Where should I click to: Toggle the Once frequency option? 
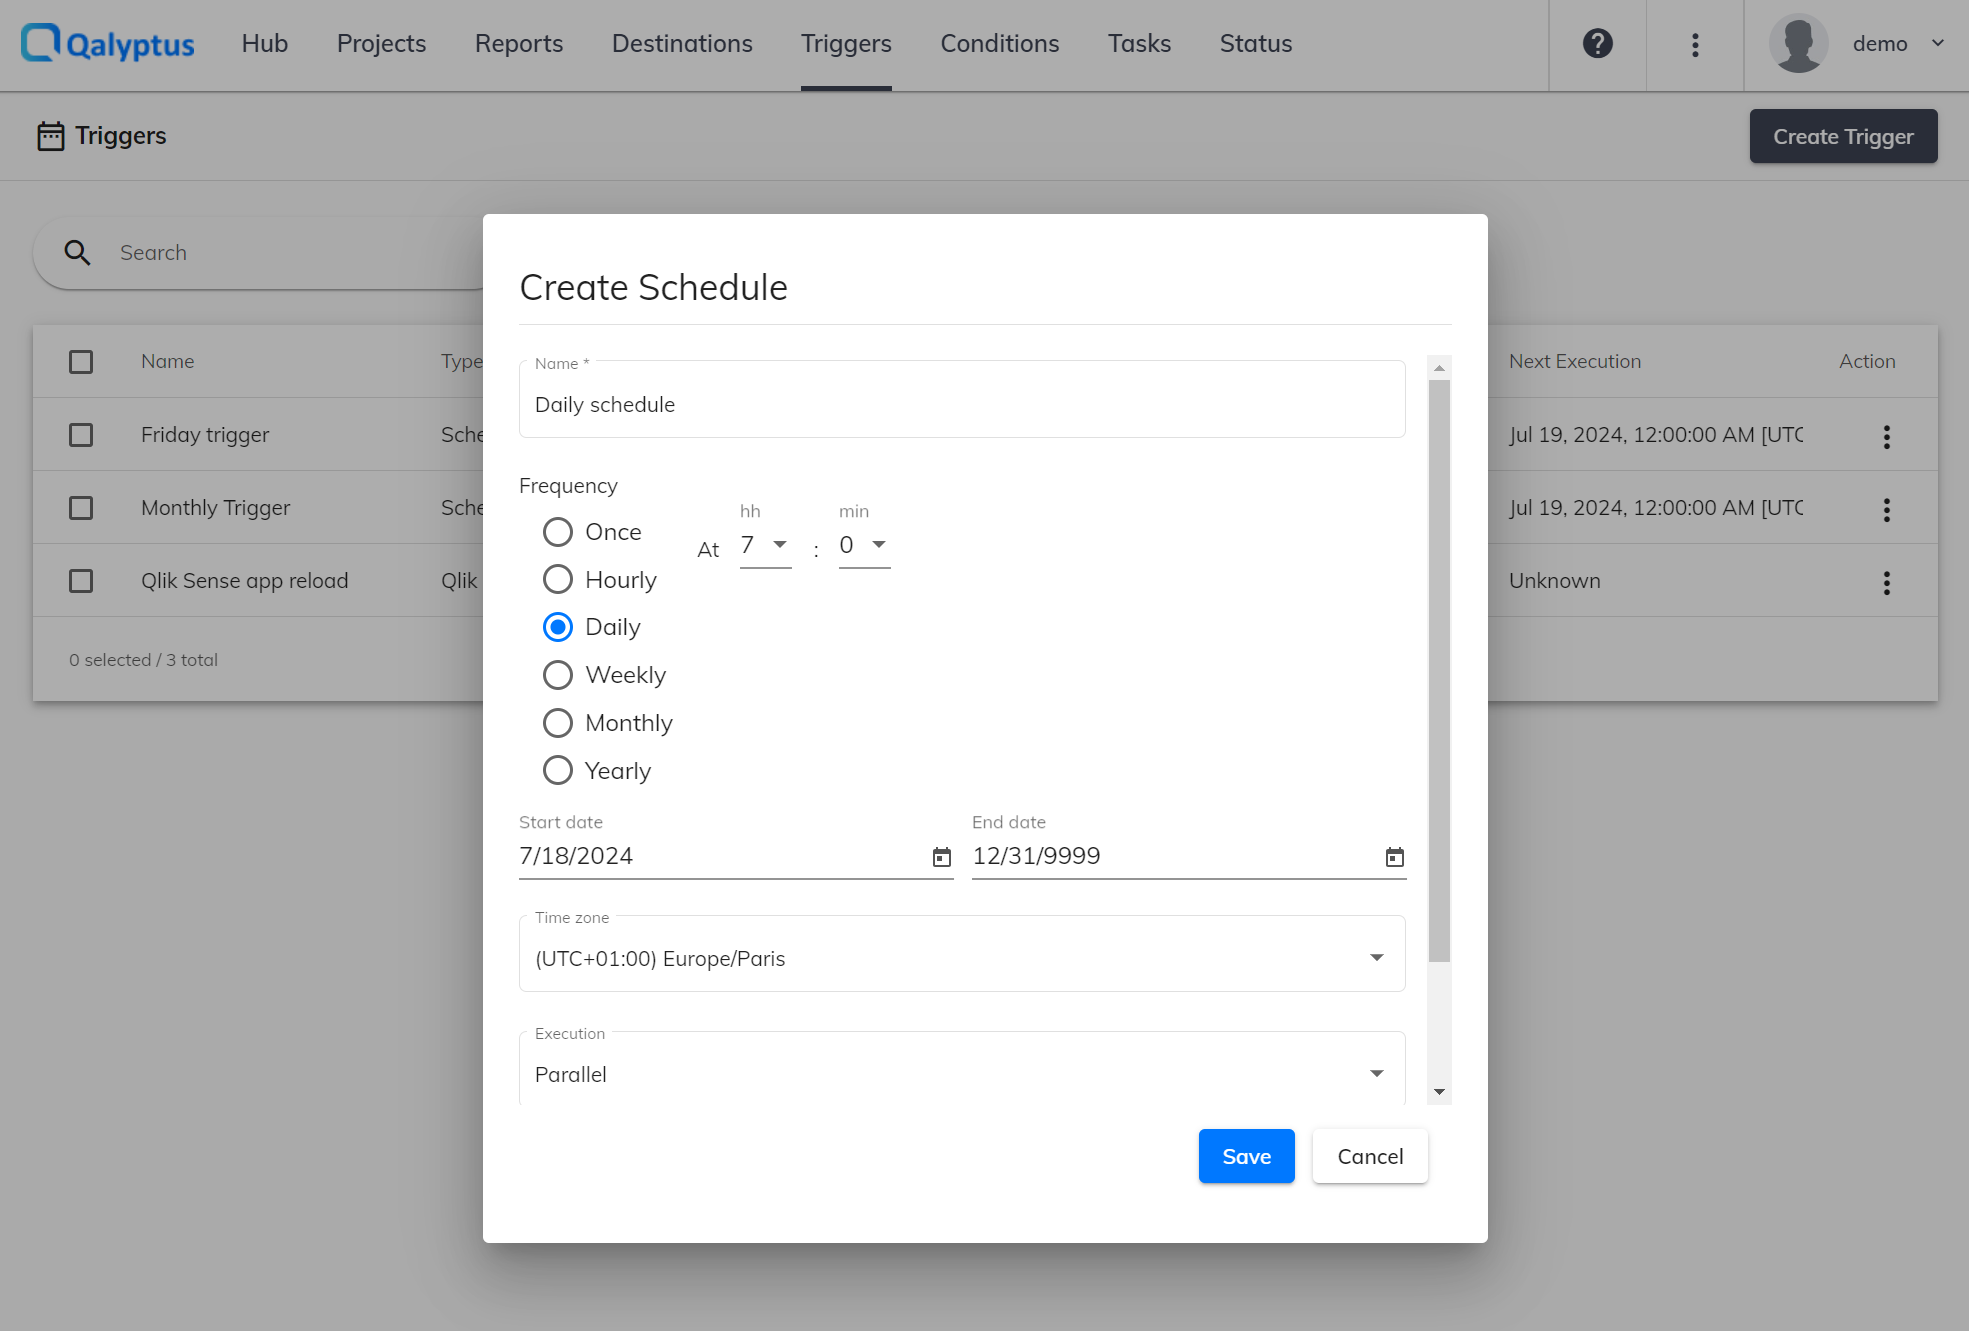558,532
